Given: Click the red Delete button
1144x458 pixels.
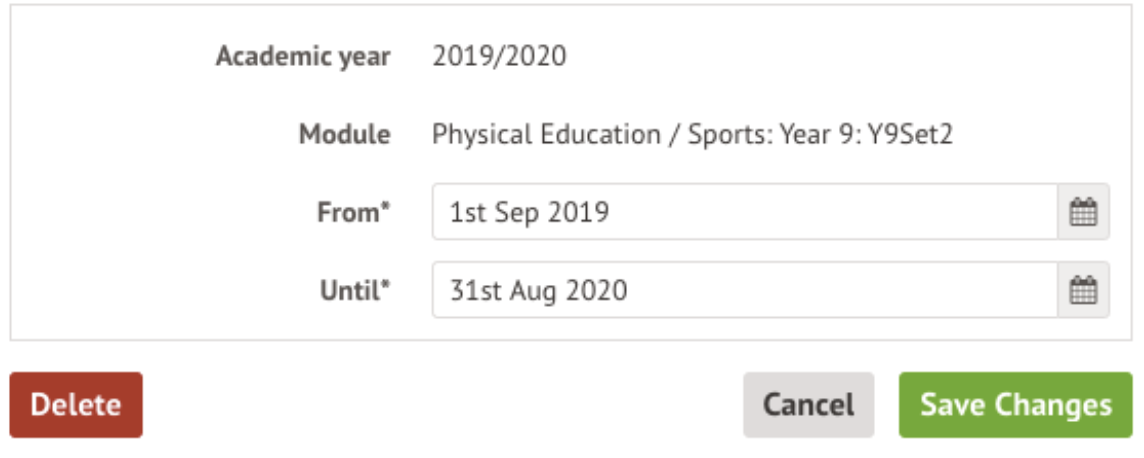Looking at the screenshot, I should pos(76,405).
